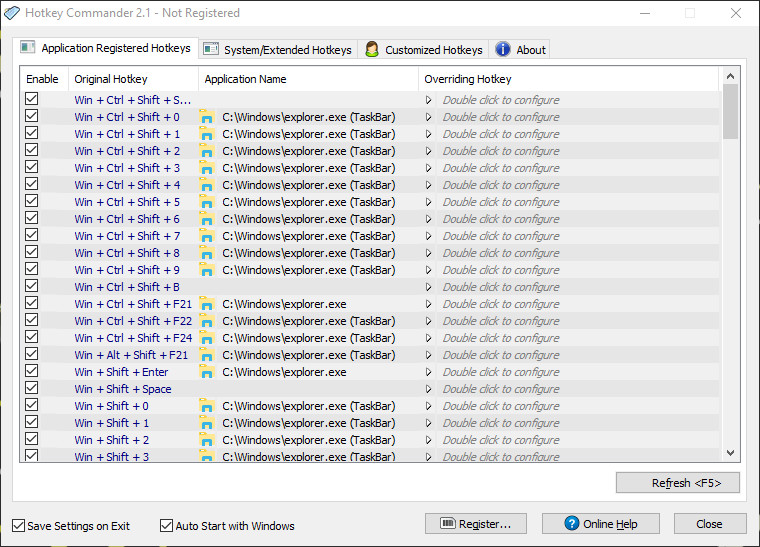Click the explorer icon in Win+Shift+2 row
The height and width of the screenshot is (547, 760).
206,440
